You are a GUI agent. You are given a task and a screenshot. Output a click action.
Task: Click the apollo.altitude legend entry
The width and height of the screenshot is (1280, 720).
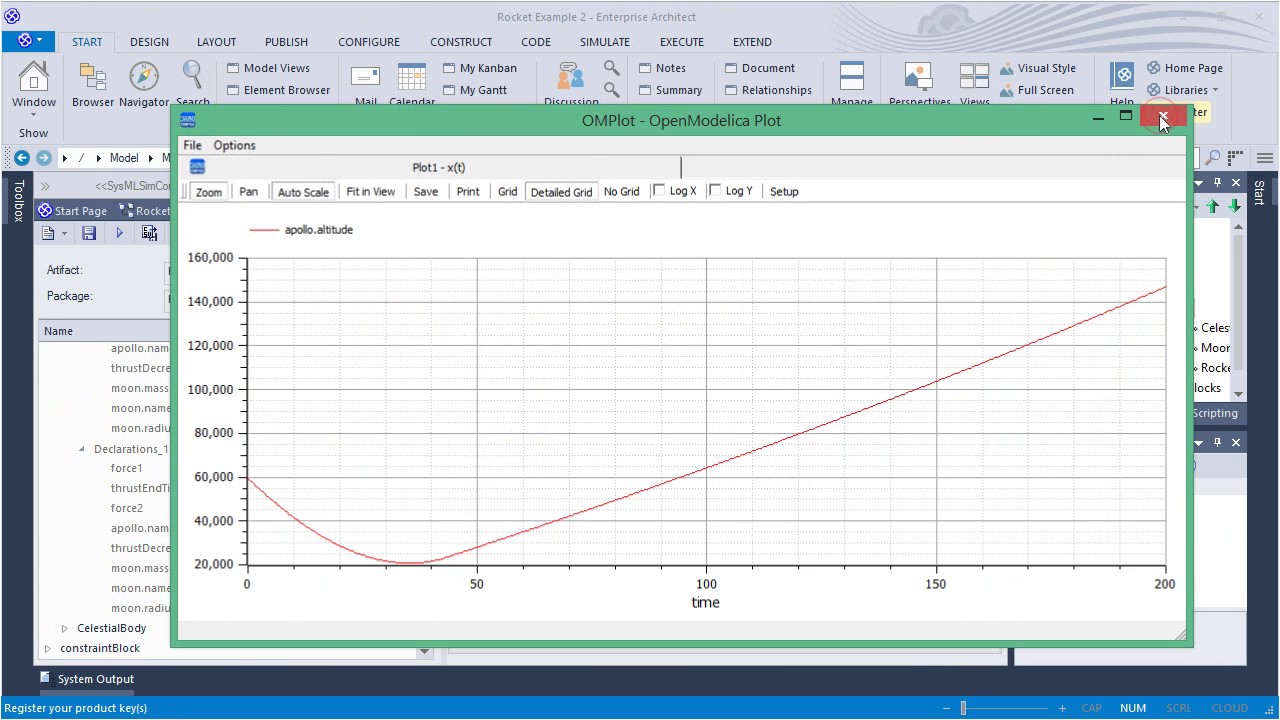pyautogui.click(x=302, y=229)
